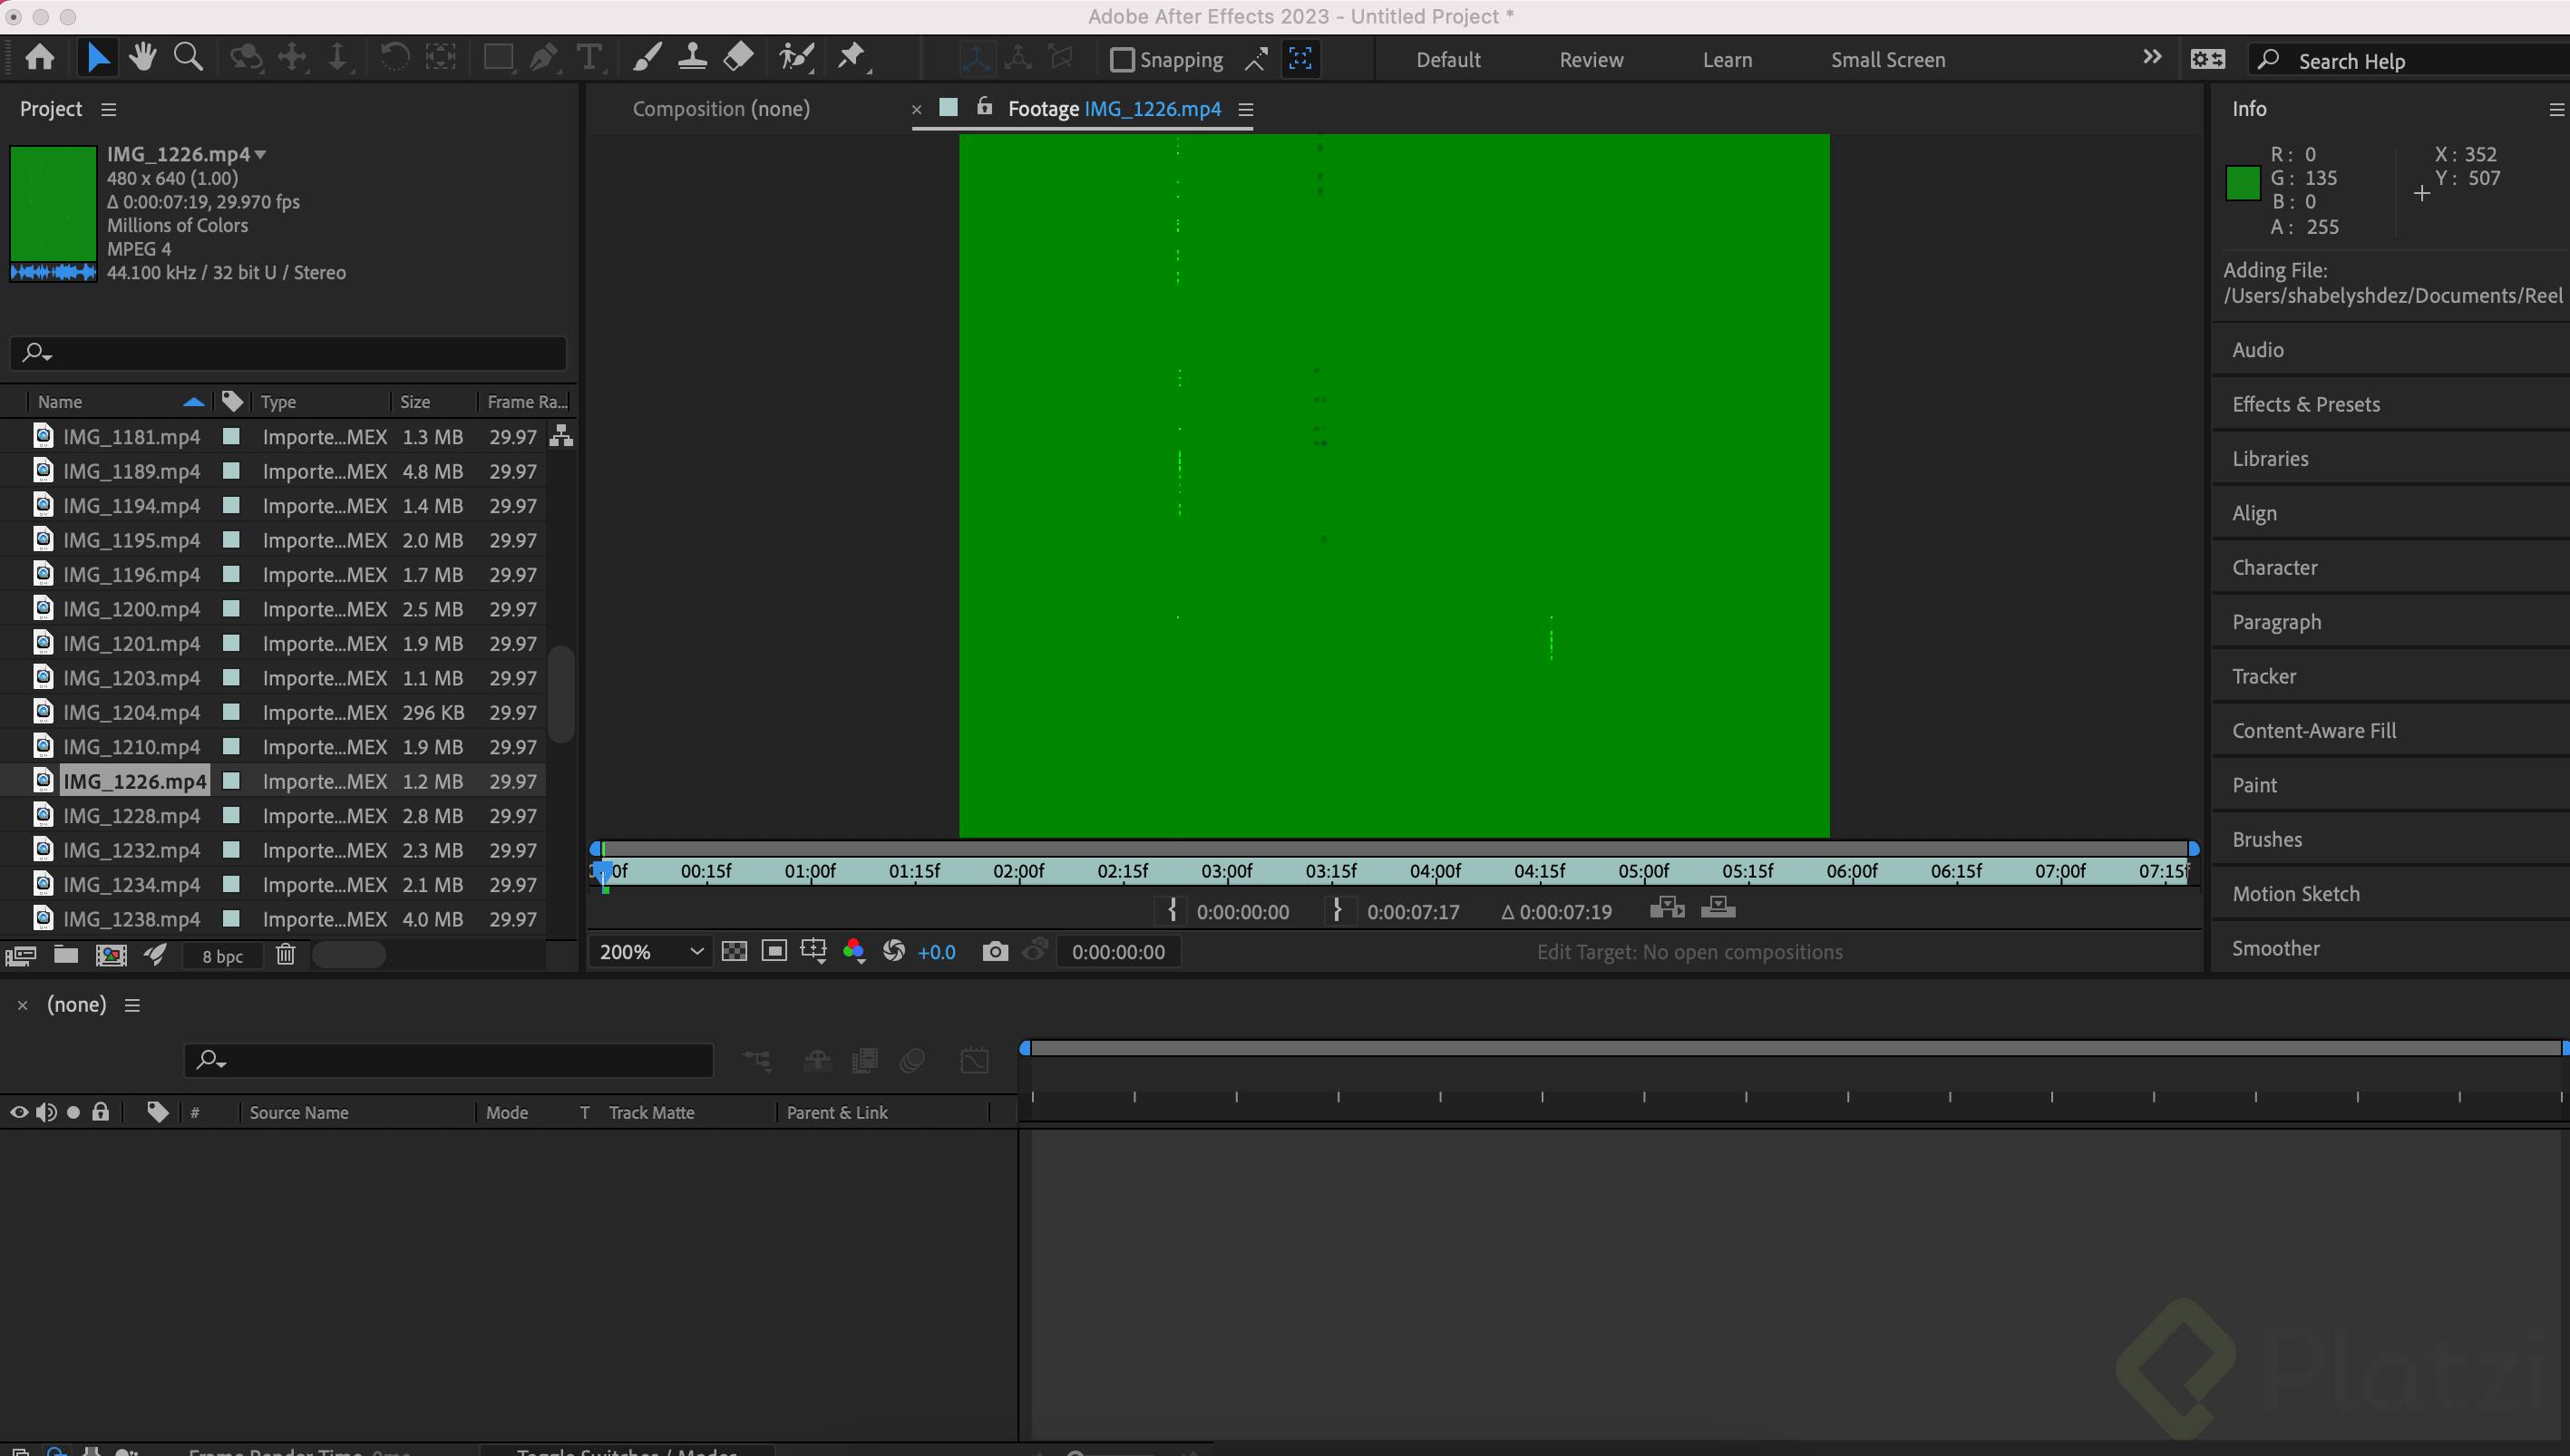This screenshot has height=1456, width=2570.
Task: Select the Horizontal Type tool
Action: point(589,57)
